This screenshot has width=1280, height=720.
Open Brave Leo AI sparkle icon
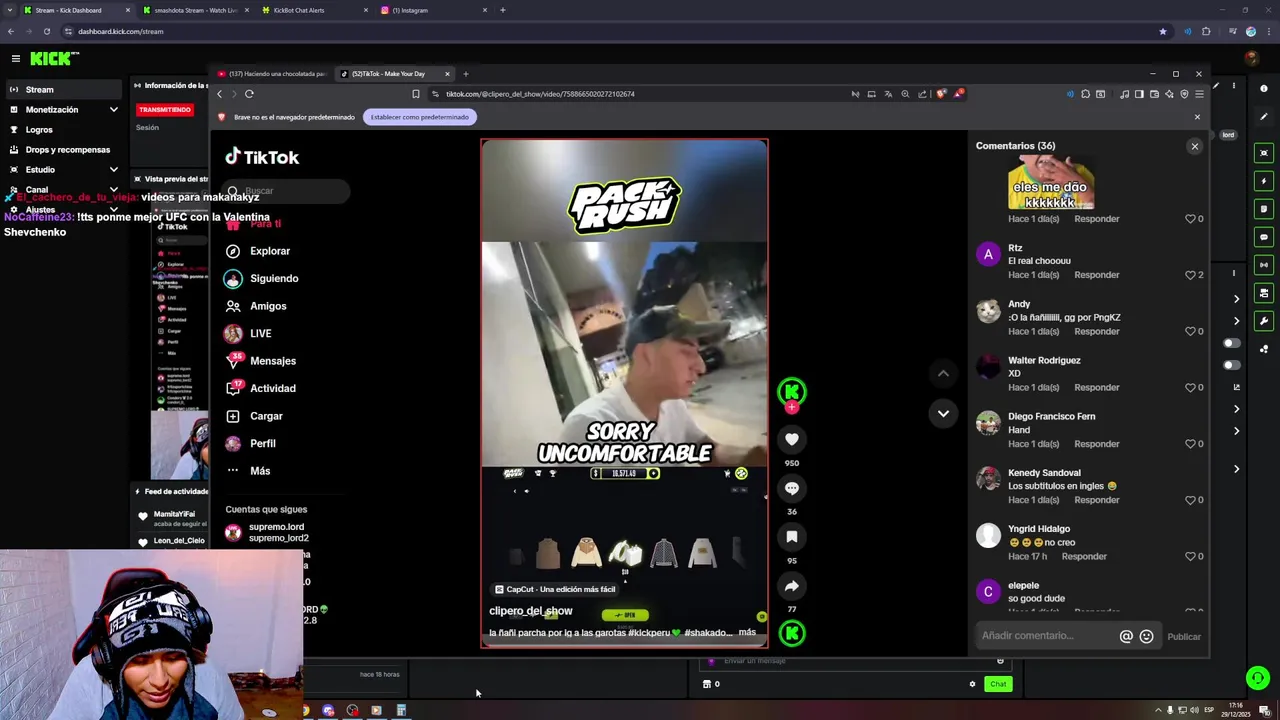[x=1170, y=94]
